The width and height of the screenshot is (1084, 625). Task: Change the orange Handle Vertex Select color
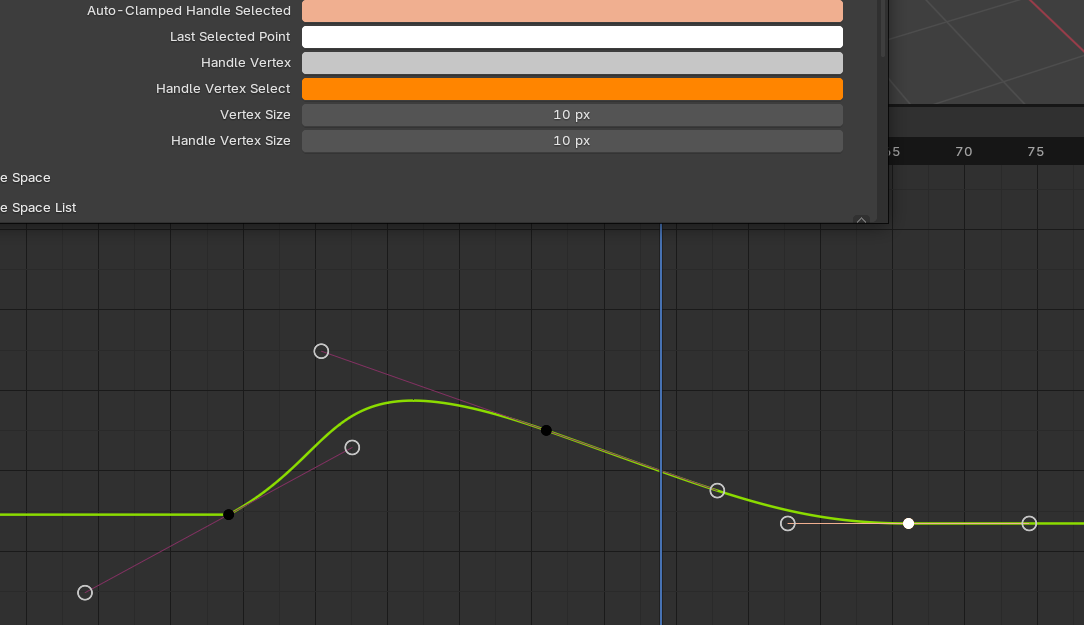(572, 88)
